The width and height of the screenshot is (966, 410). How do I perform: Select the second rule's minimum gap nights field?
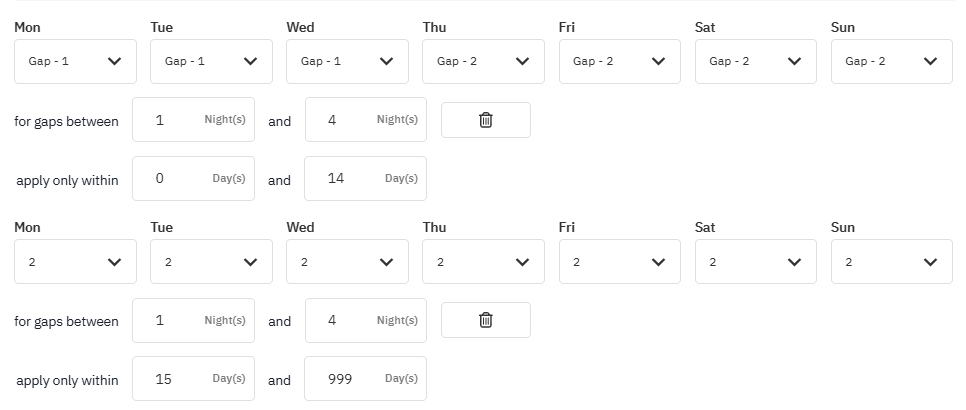click(193, 320)
